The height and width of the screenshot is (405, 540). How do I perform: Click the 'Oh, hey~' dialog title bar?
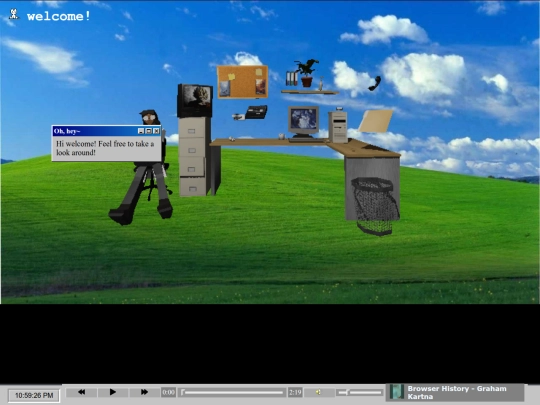pos(106,131)
